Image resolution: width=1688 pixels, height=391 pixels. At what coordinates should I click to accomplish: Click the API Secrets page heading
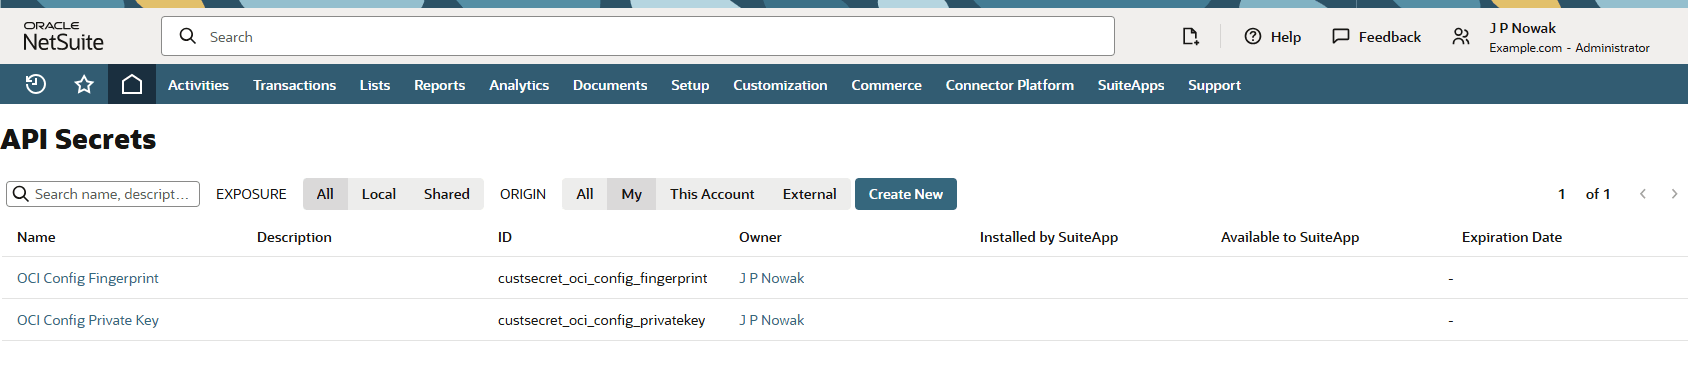(79, 139)
